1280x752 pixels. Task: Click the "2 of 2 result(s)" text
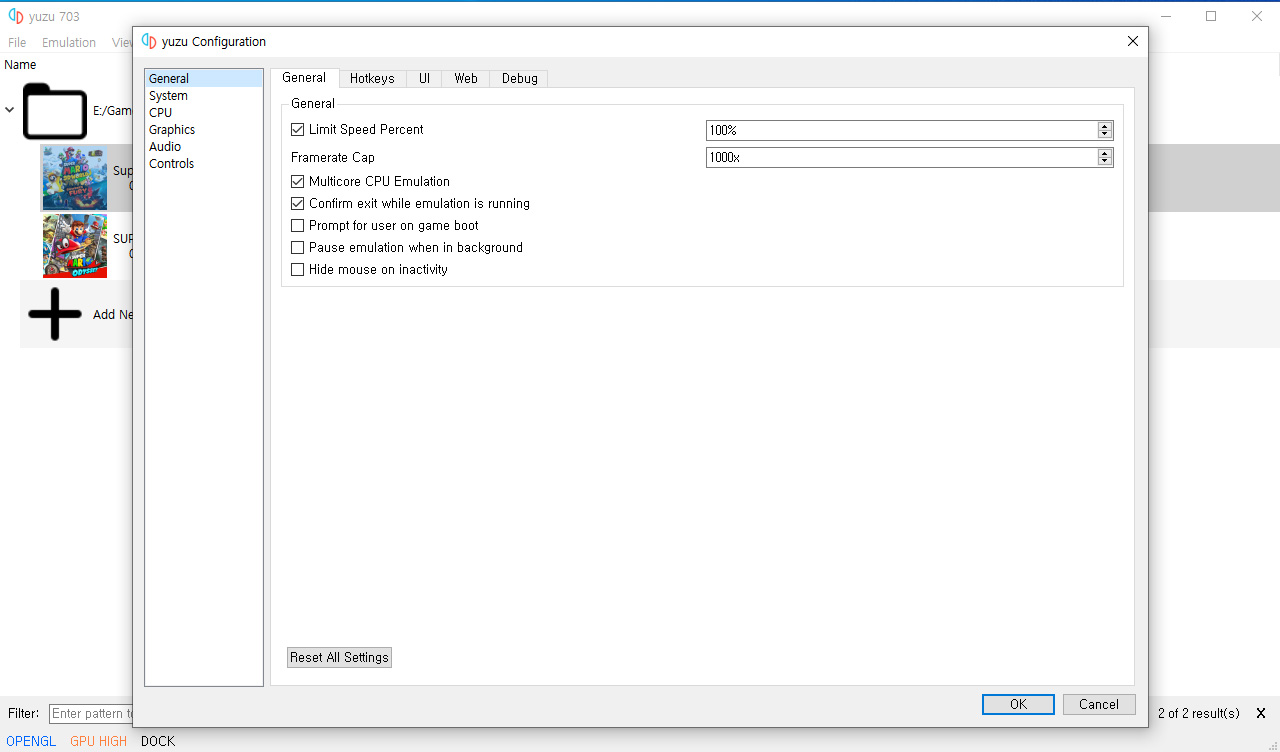pos(1198,713)
